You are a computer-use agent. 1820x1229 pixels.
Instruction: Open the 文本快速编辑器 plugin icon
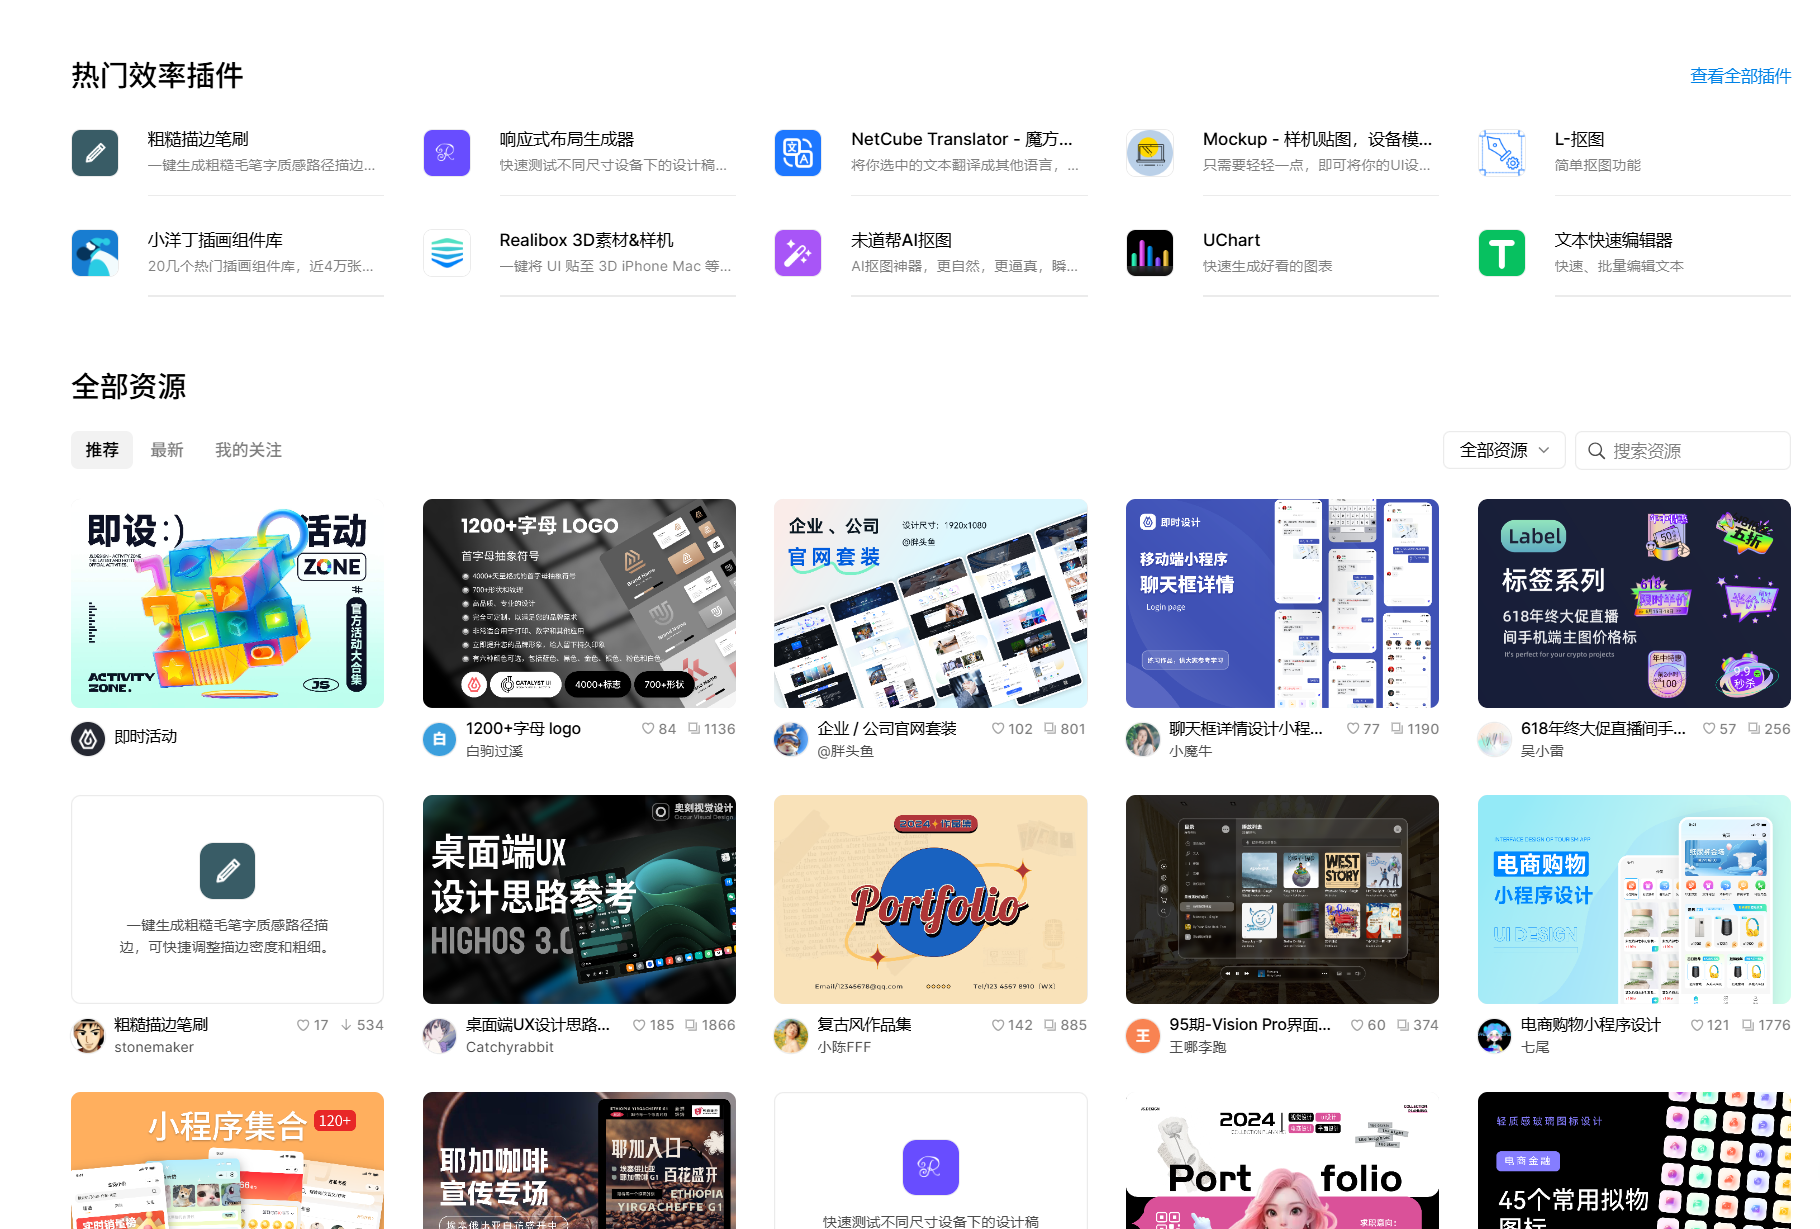click(1502, 253)
